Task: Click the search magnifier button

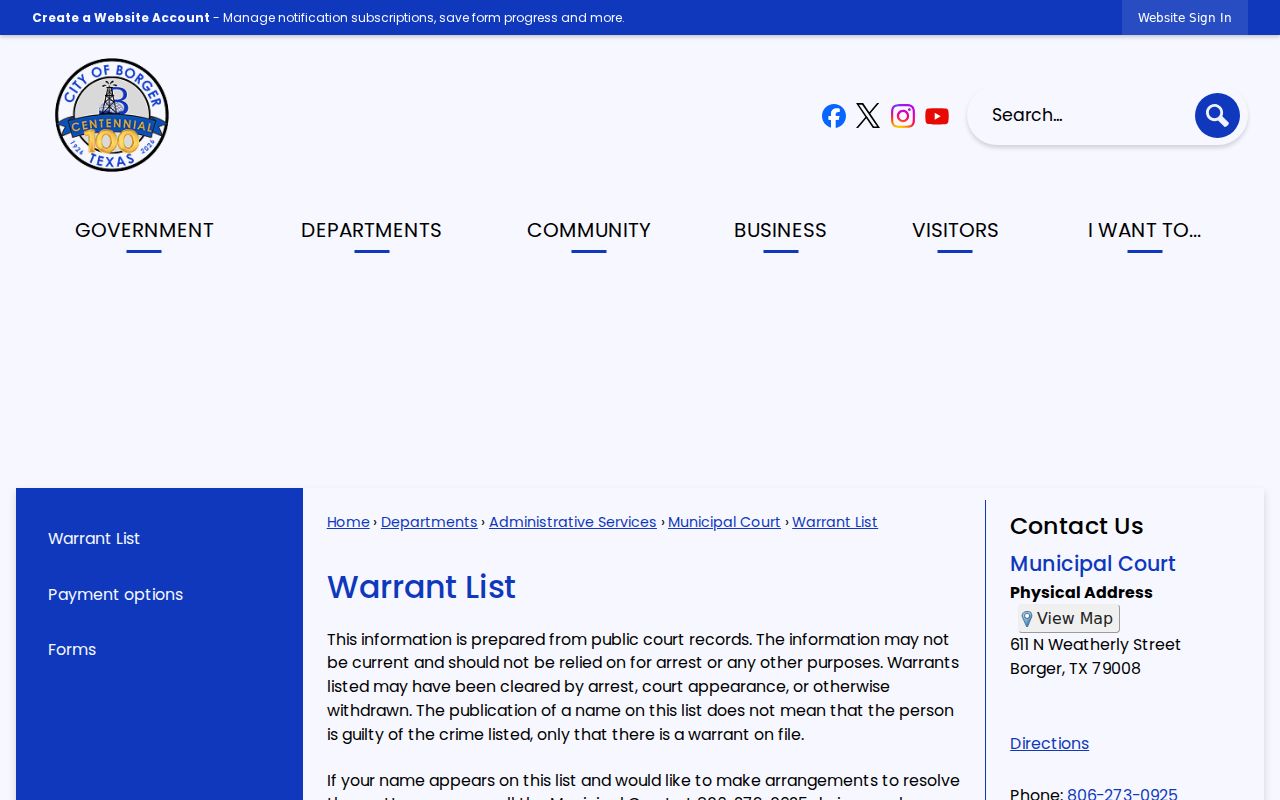Action: (1217, 116)
